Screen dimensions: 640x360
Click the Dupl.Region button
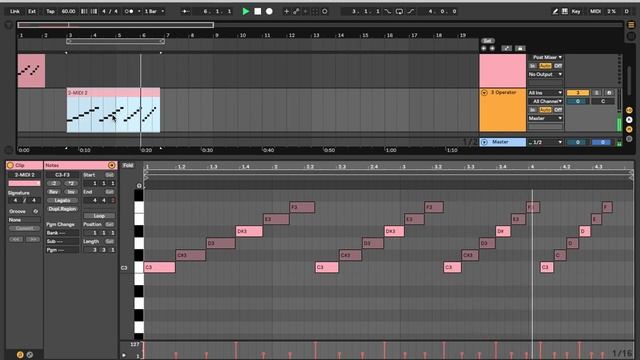click(62, 209)
